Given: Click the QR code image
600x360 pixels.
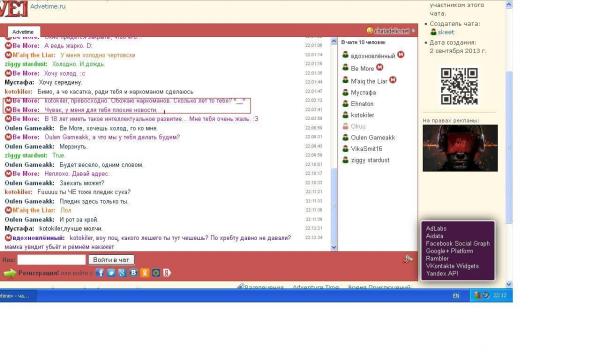Looking at the screenshot, I should click(459, 86).
